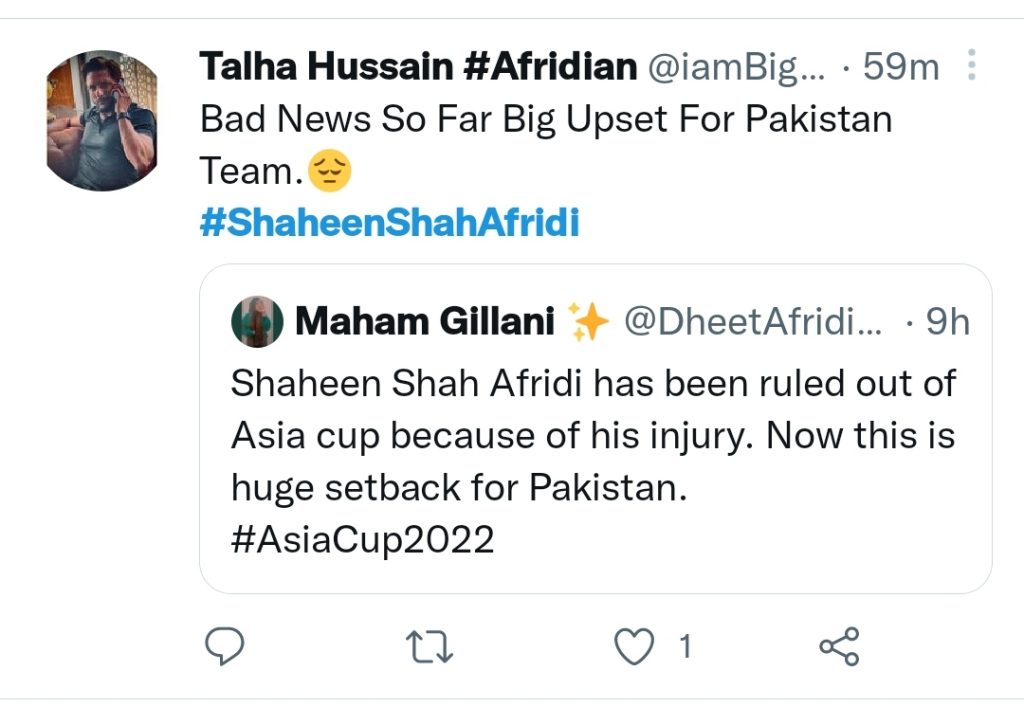Image resolution: width=1024 pixels, height=707 pixels.
Task: Open the reply speech bubble icon
Action: point(224,646)
